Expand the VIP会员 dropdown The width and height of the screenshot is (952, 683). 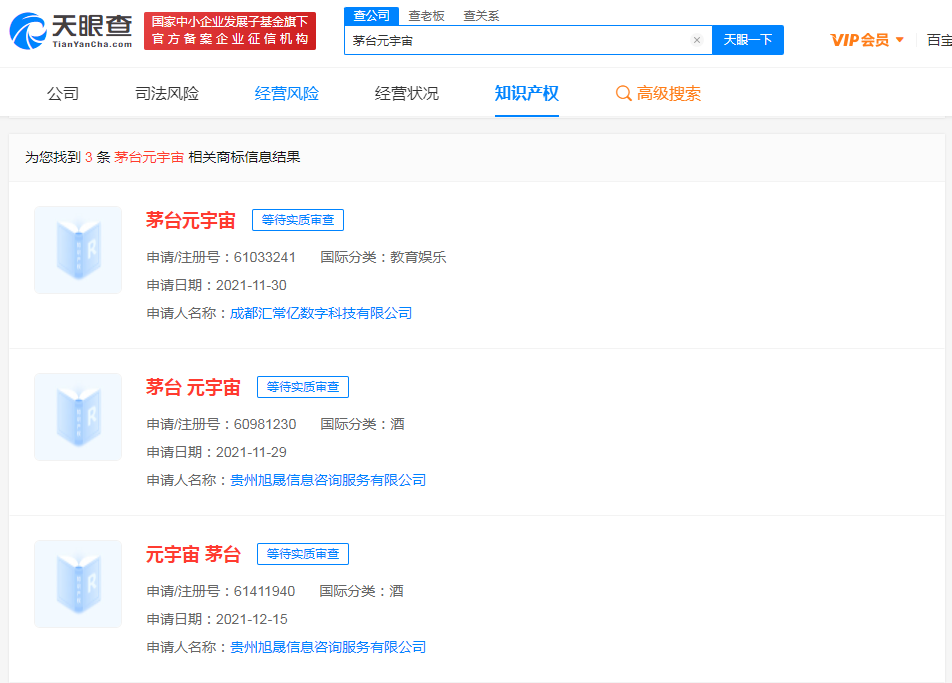point(899,40)
